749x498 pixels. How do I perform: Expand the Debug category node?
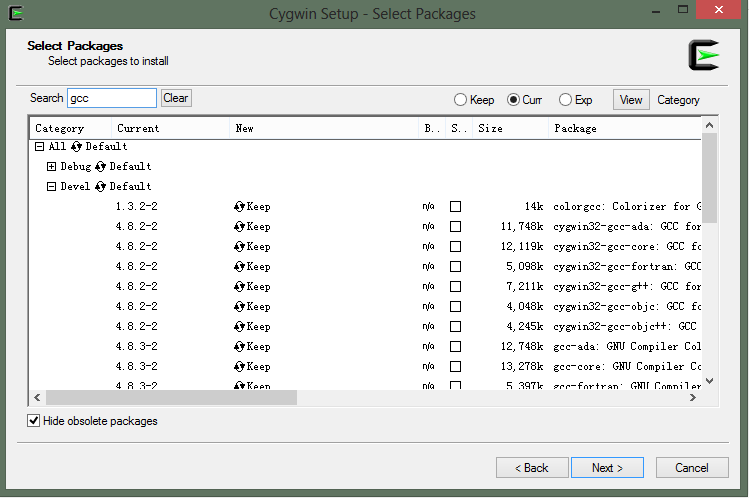(52, 167)
